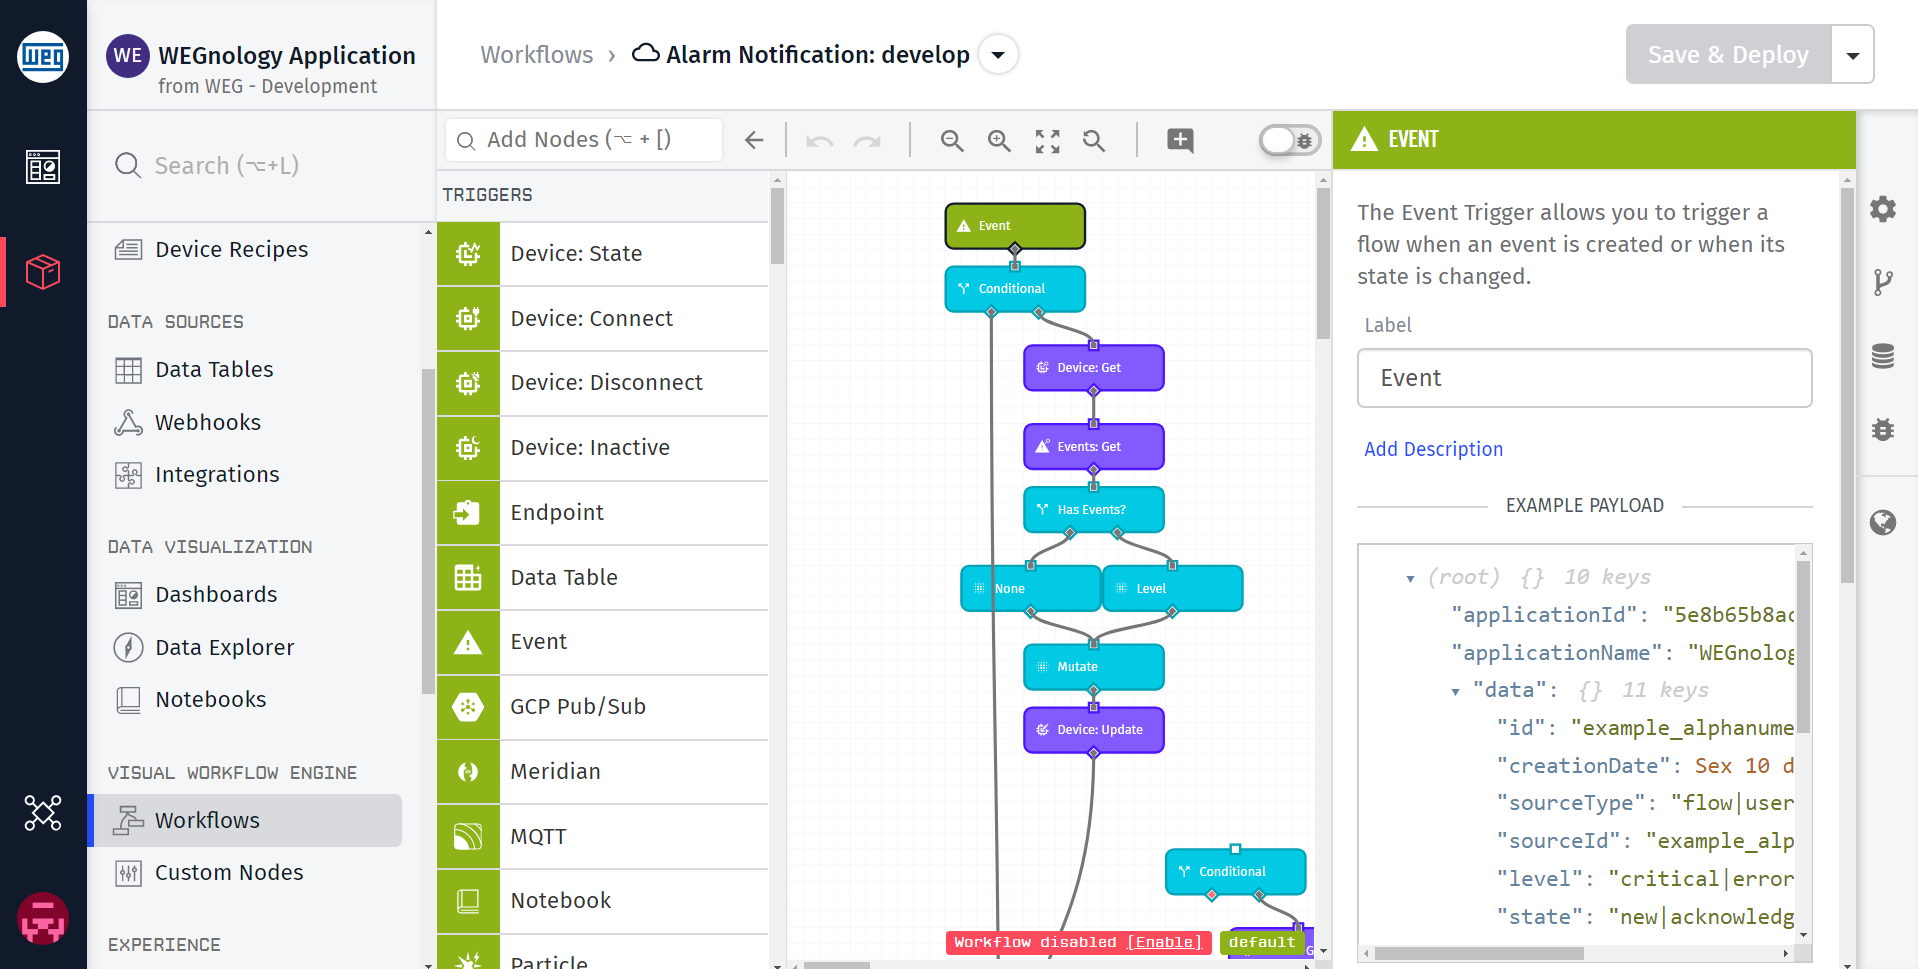Click the undo icon
The width and height of the screenshot is (1918, 969).
820,141
